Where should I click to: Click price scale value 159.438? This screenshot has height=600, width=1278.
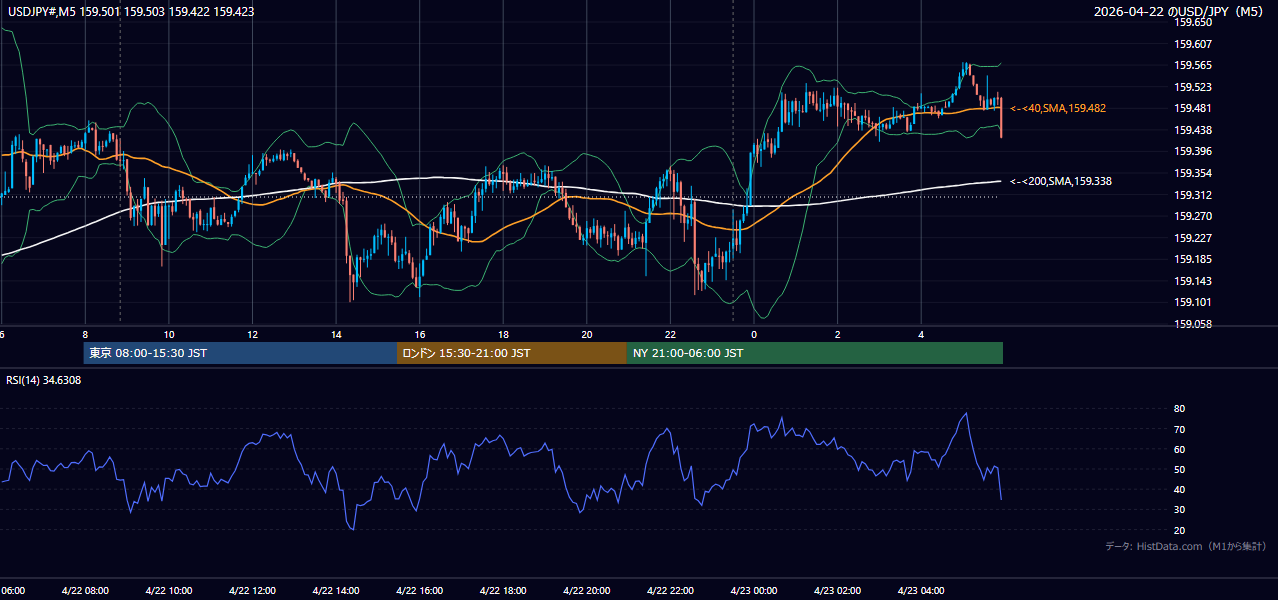(1193, 130)
